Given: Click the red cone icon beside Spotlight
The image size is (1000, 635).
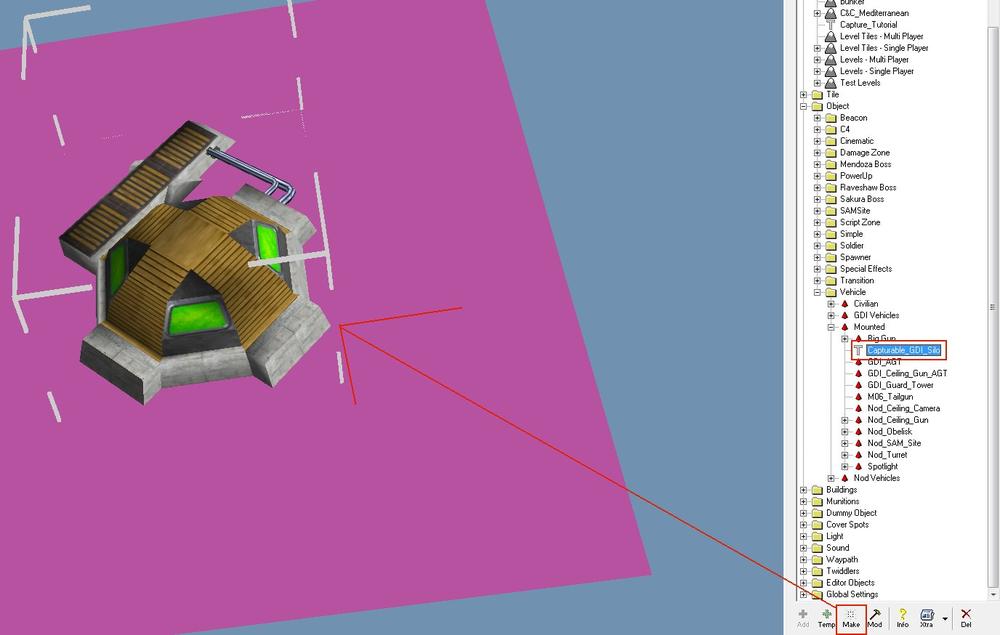Looking at the screenshot, I should pyautogui.click(x=858, y=467).
